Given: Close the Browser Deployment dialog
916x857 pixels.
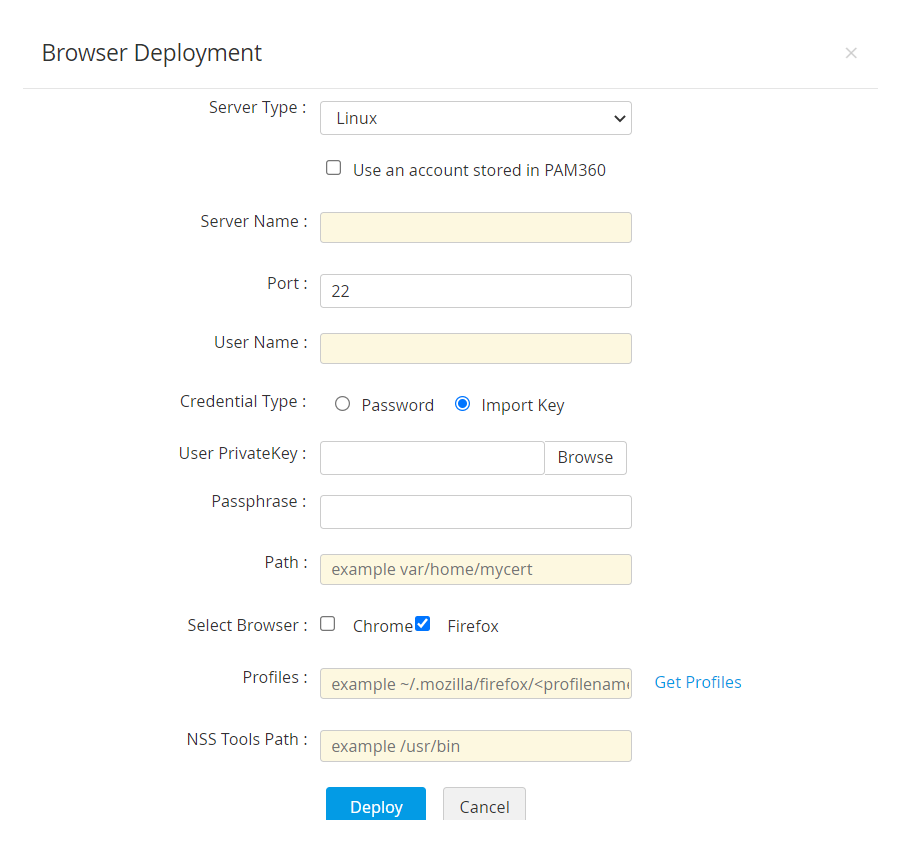Looking at the screenshot, I should (x=851, y=53).
